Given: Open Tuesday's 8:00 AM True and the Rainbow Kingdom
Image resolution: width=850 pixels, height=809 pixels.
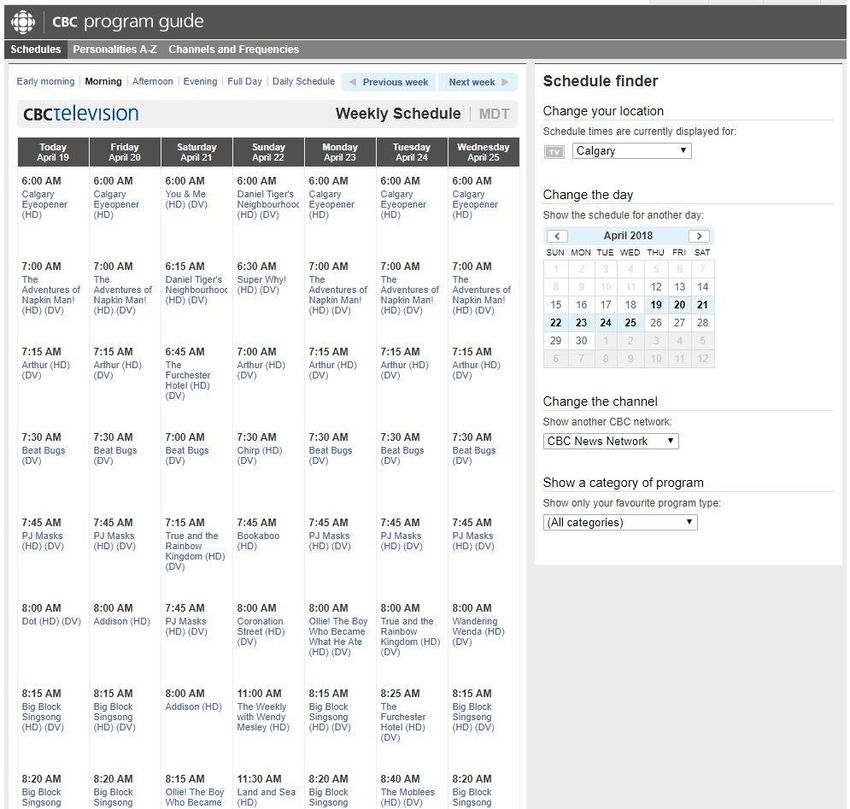Looking at the screenshot, I should [x=410, y=637].
